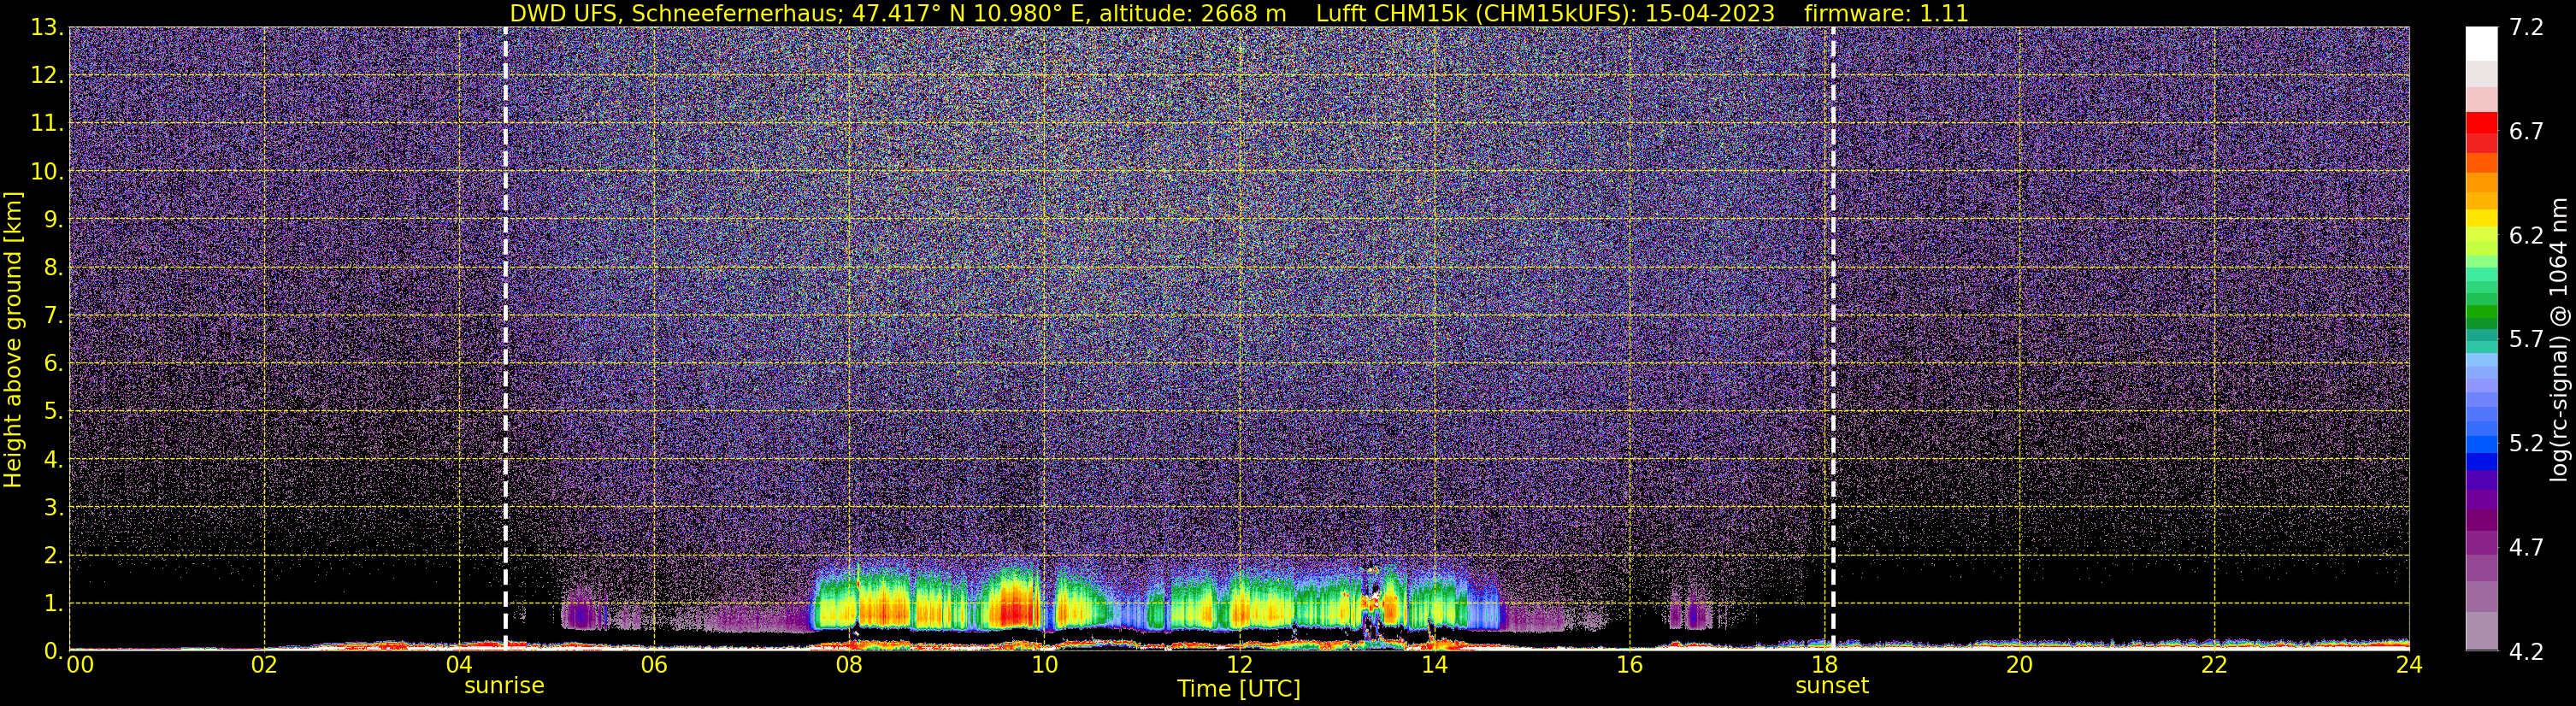Click the height axis tick "10."
This screenshot has height=706, width=2576.
pos(47,171)
